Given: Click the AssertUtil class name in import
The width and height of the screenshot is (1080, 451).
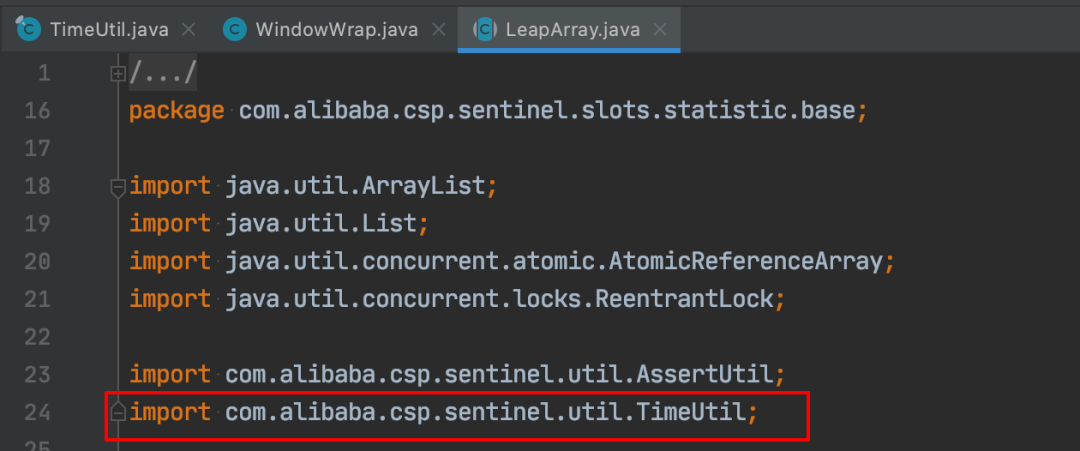Looking at the screenshot, I should tap(705, 375).
